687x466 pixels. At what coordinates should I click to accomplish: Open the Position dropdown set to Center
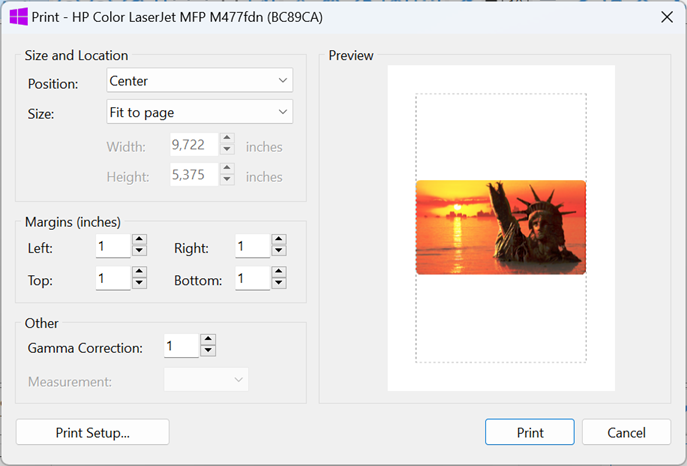click(x=199, y=80)
